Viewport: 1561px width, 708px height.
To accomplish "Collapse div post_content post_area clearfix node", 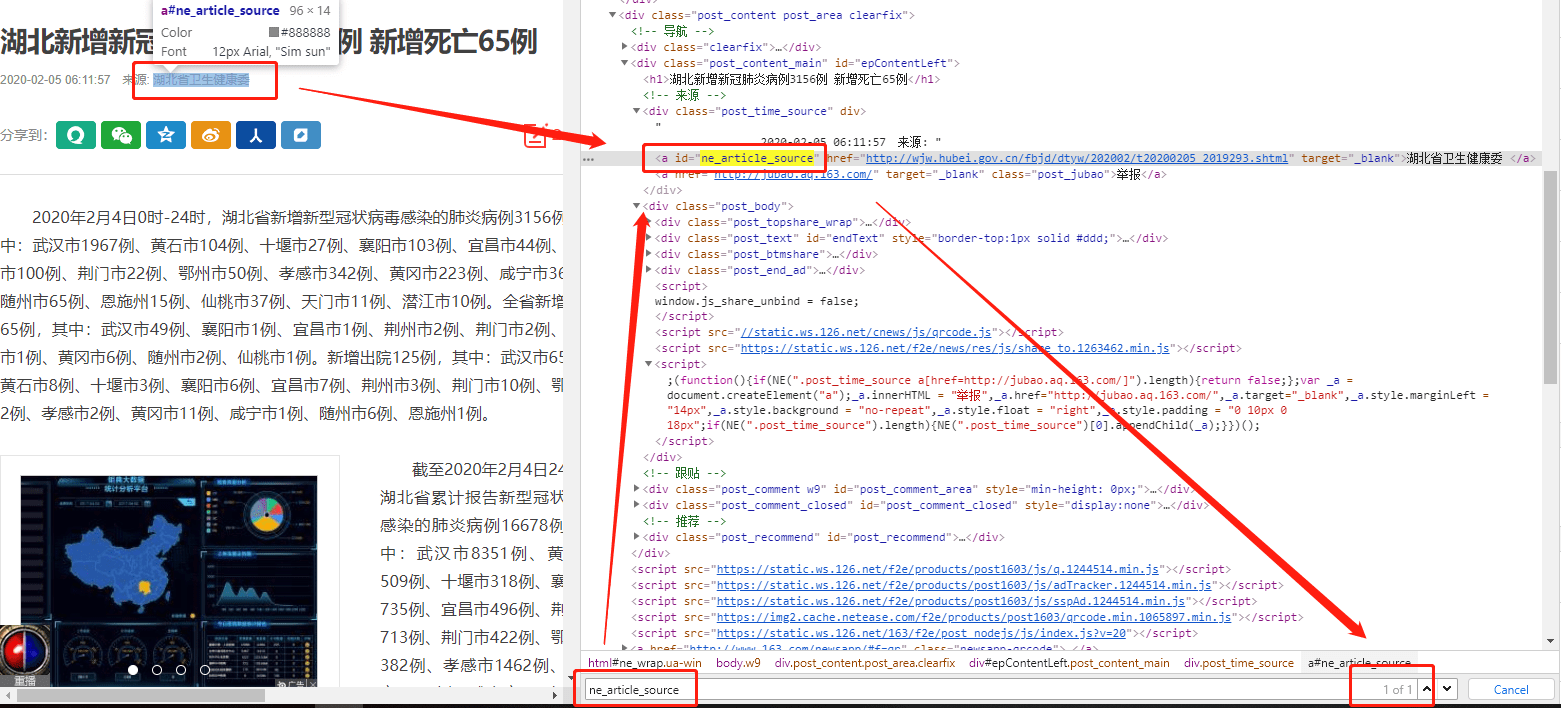I will tap(613, 15).
